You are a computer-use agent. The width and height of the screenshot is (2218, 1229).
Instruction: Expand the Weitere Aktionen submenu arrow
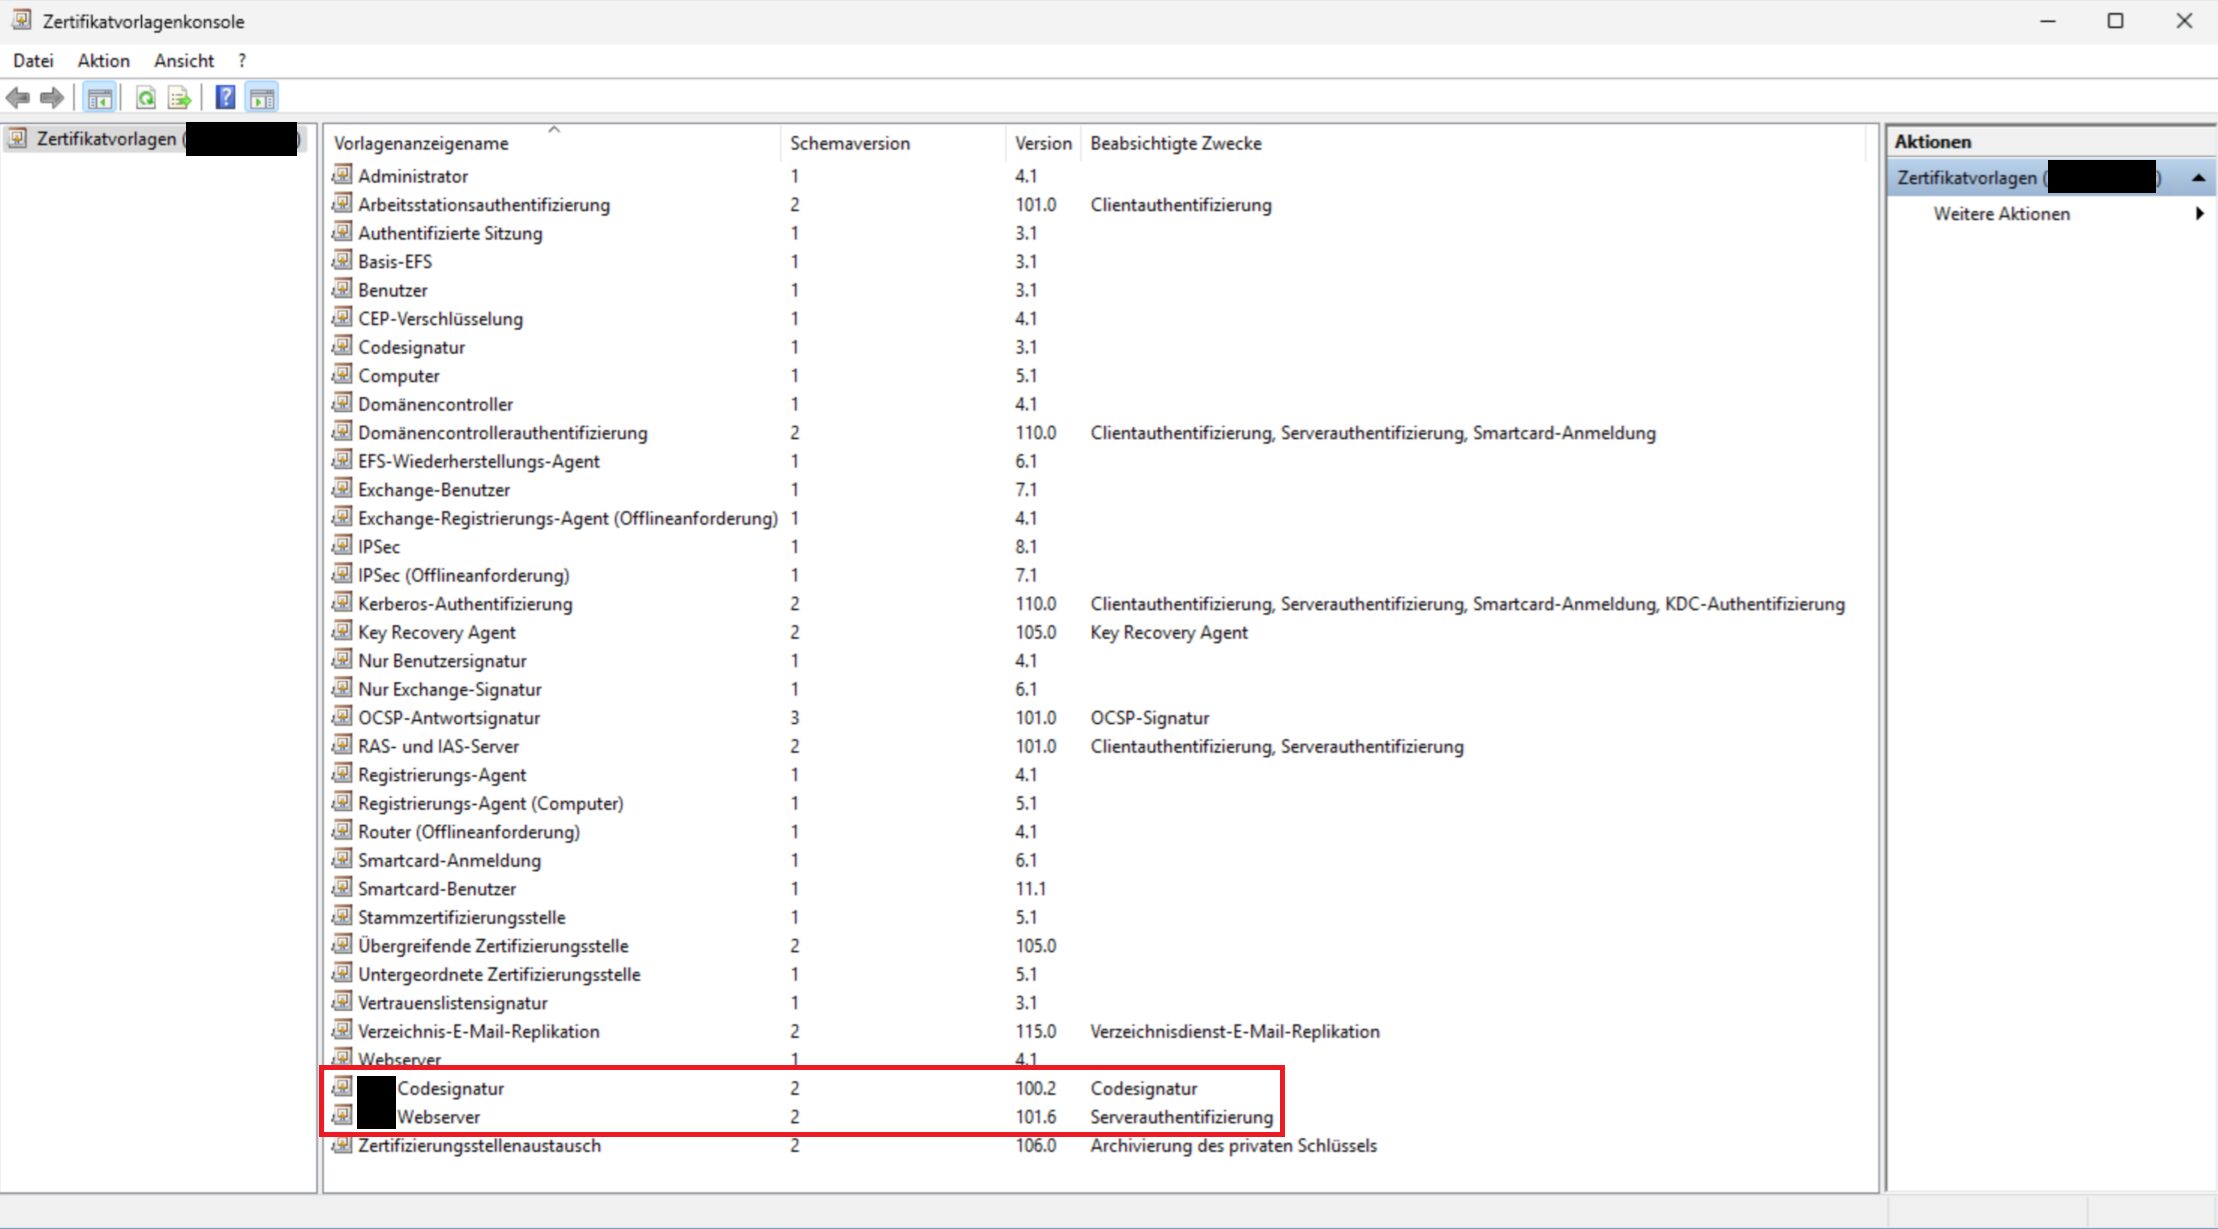(x=2199, y=214)
